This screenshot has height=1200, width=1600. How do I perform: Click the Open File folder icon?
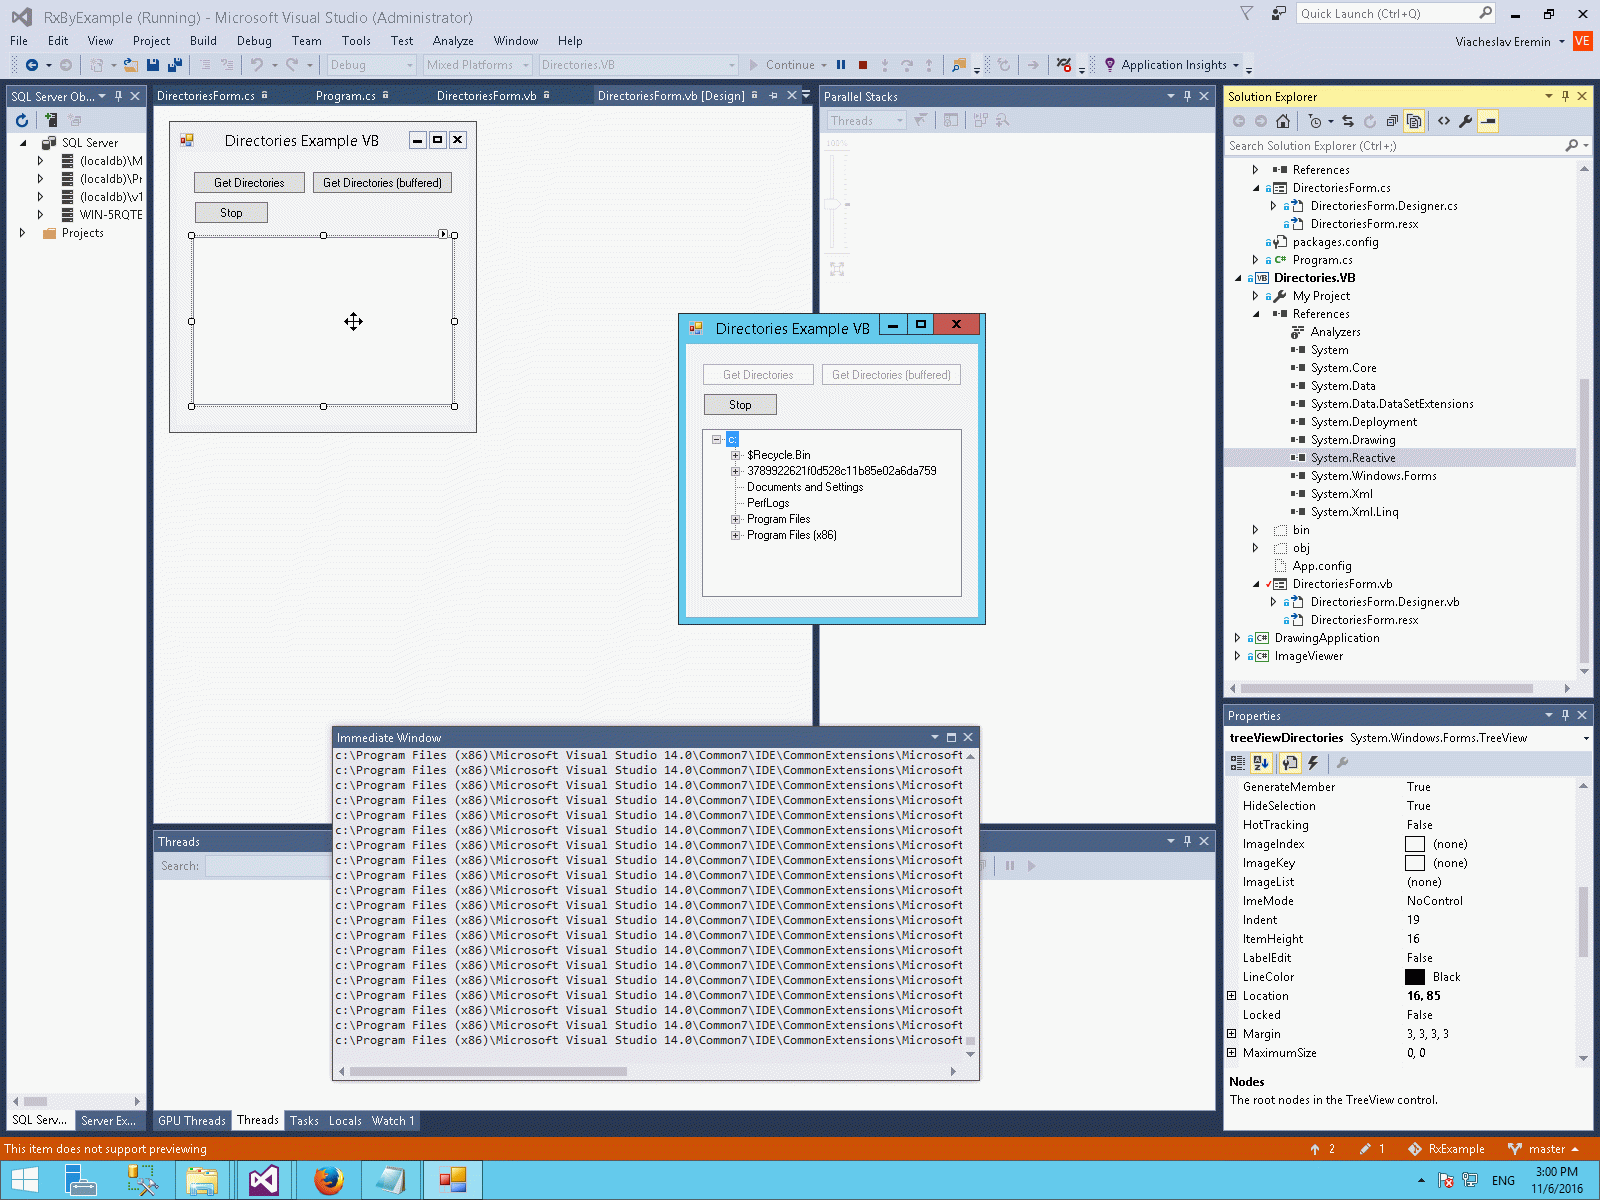pos(130,65)
